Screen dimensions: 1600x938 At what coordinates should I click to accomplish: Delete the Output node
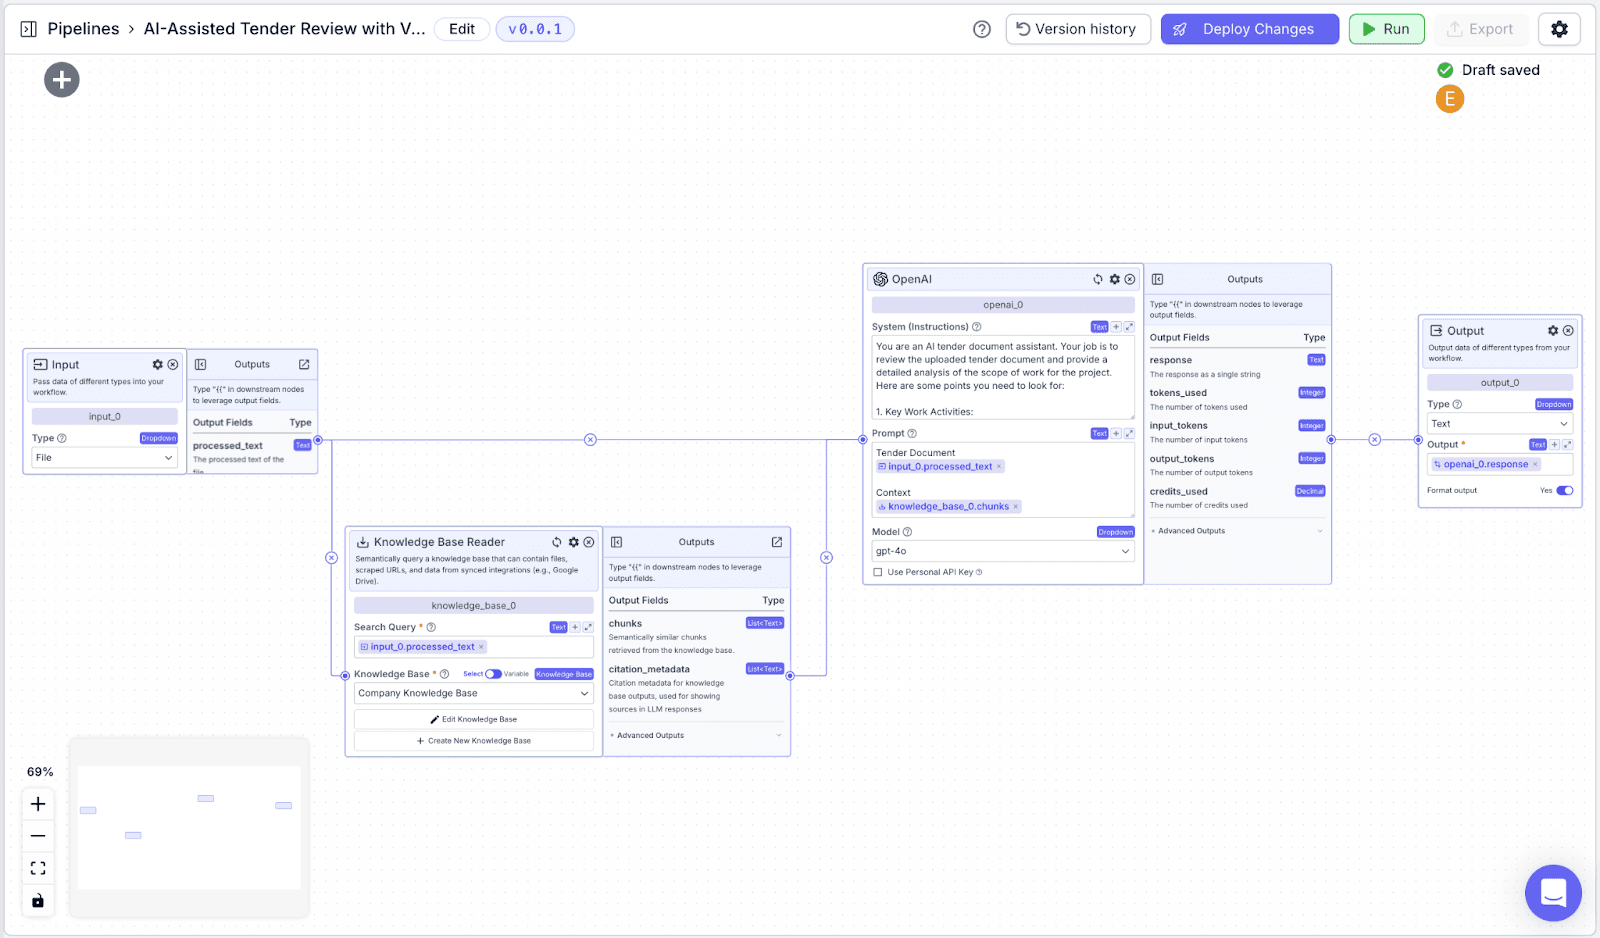[1568, 331]
